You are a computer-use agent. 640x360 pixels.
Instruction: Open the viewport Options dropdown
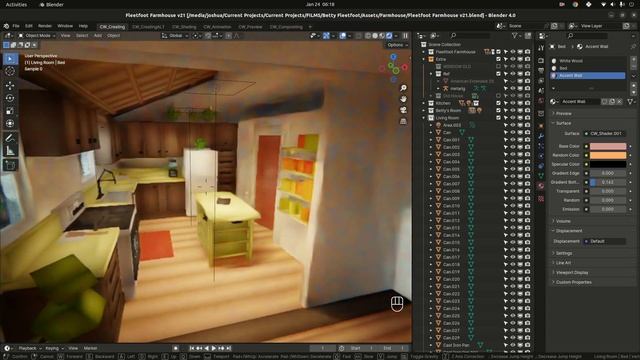point(398,45)
